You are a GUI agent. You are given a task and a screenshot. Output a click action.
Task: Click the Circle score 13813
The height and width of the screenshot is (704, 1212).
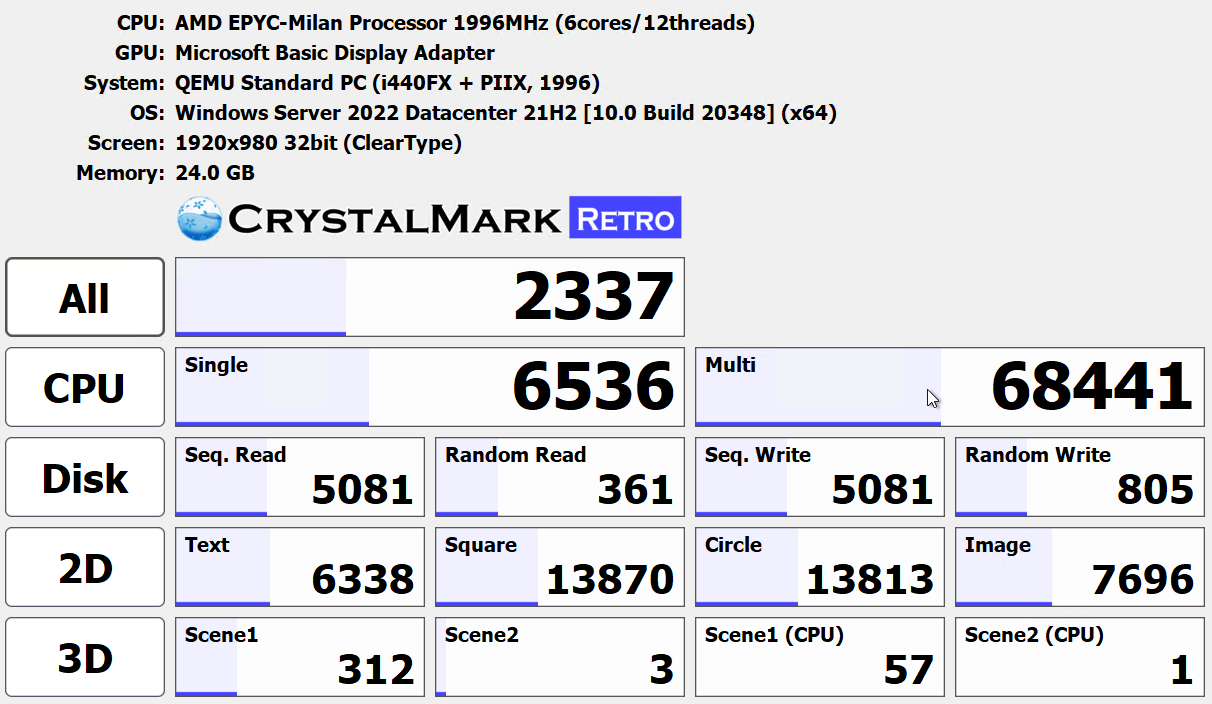pyautogui.click(x=820, y=567)
